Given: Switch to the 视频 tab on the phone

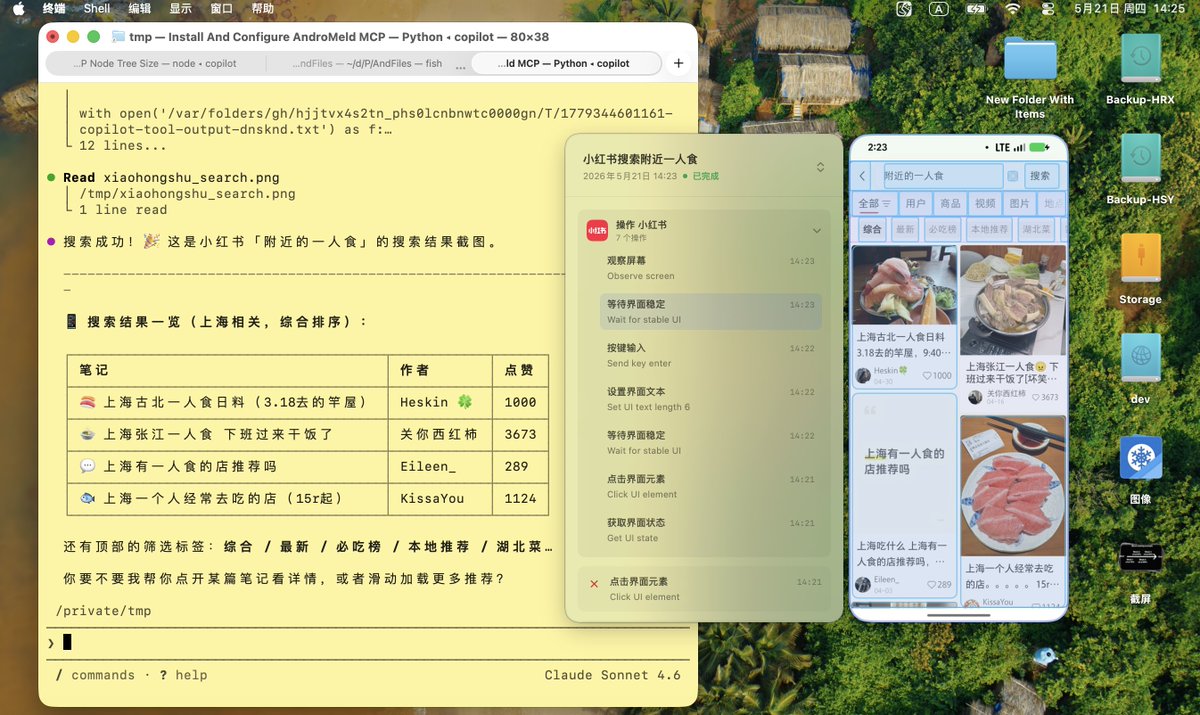Looking at the screenshot, I should click(985, 203).
